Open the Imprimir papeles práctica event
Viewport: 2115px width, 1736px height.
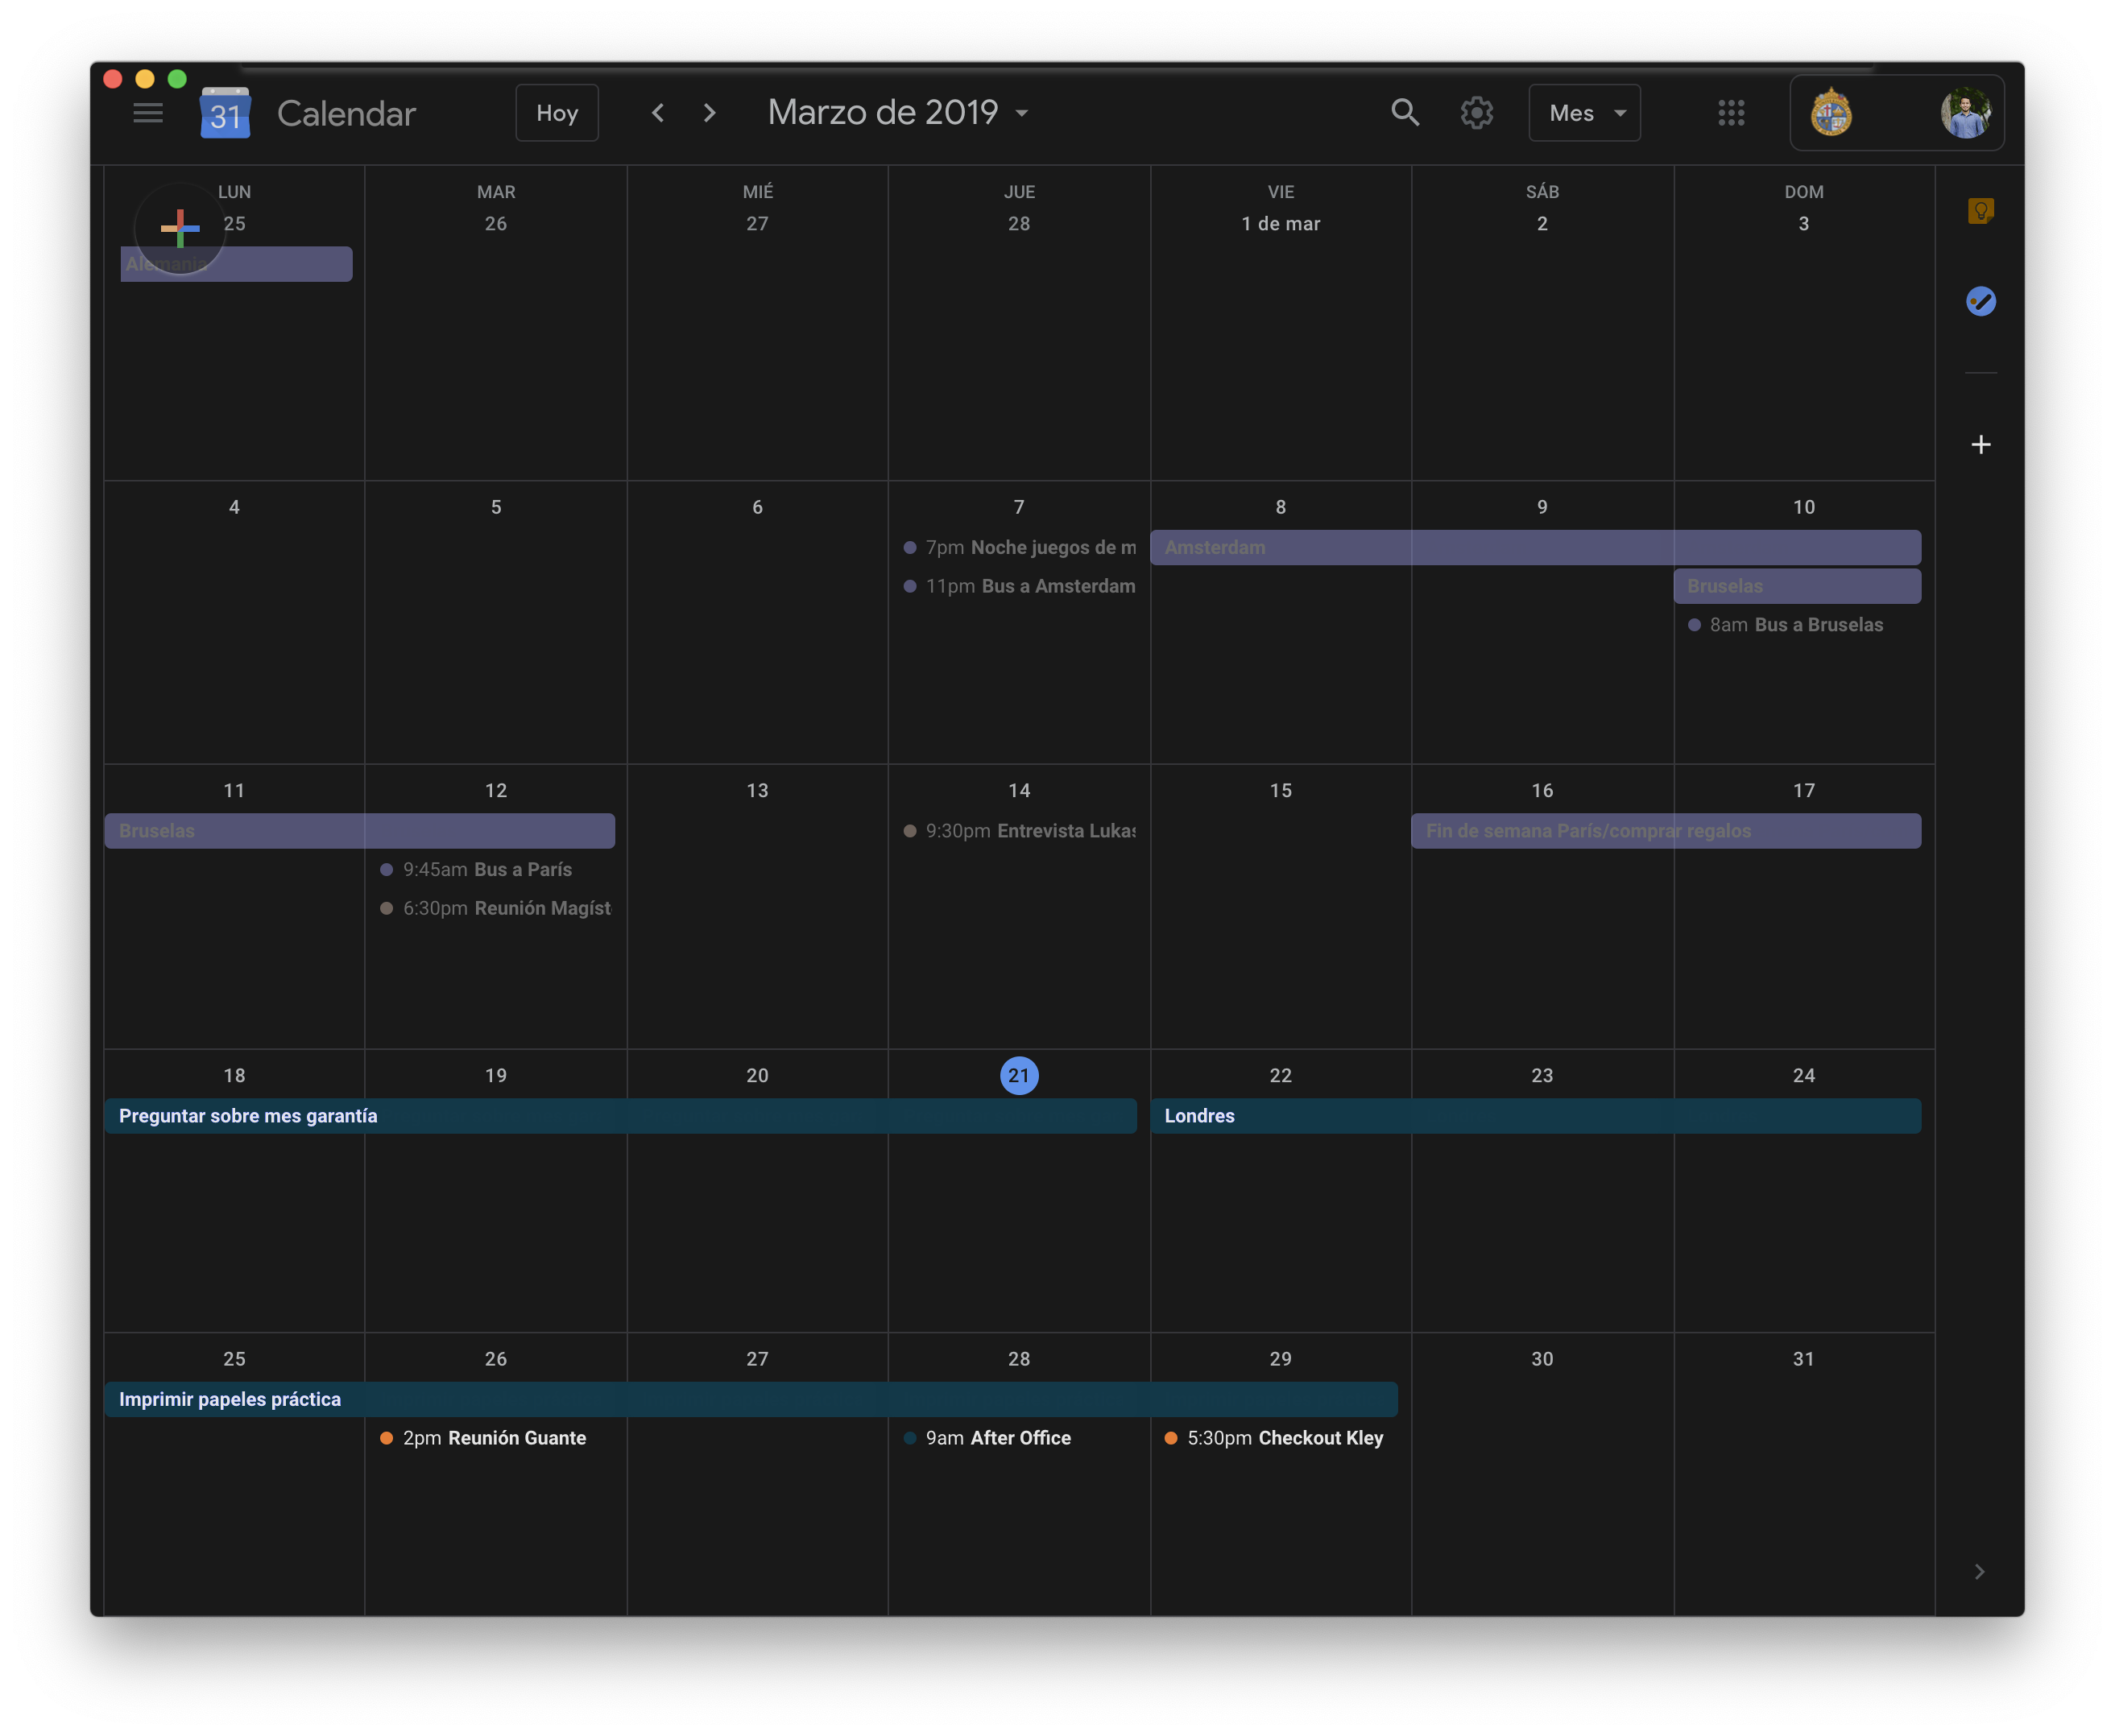[751, 1399]
